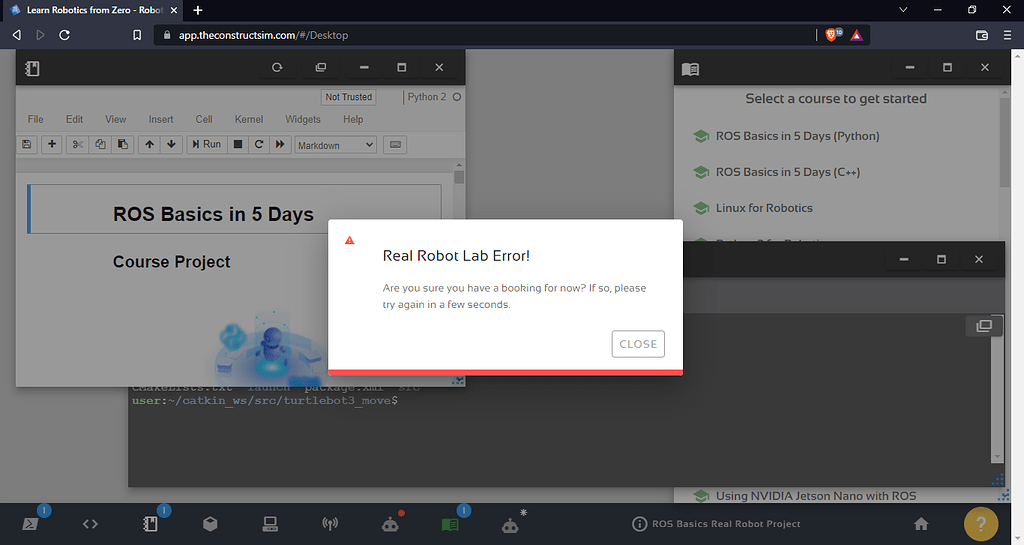Move selected cell up with arrow icon
The width and height of the screenshot is (1024, 545).
click(150, 144)
